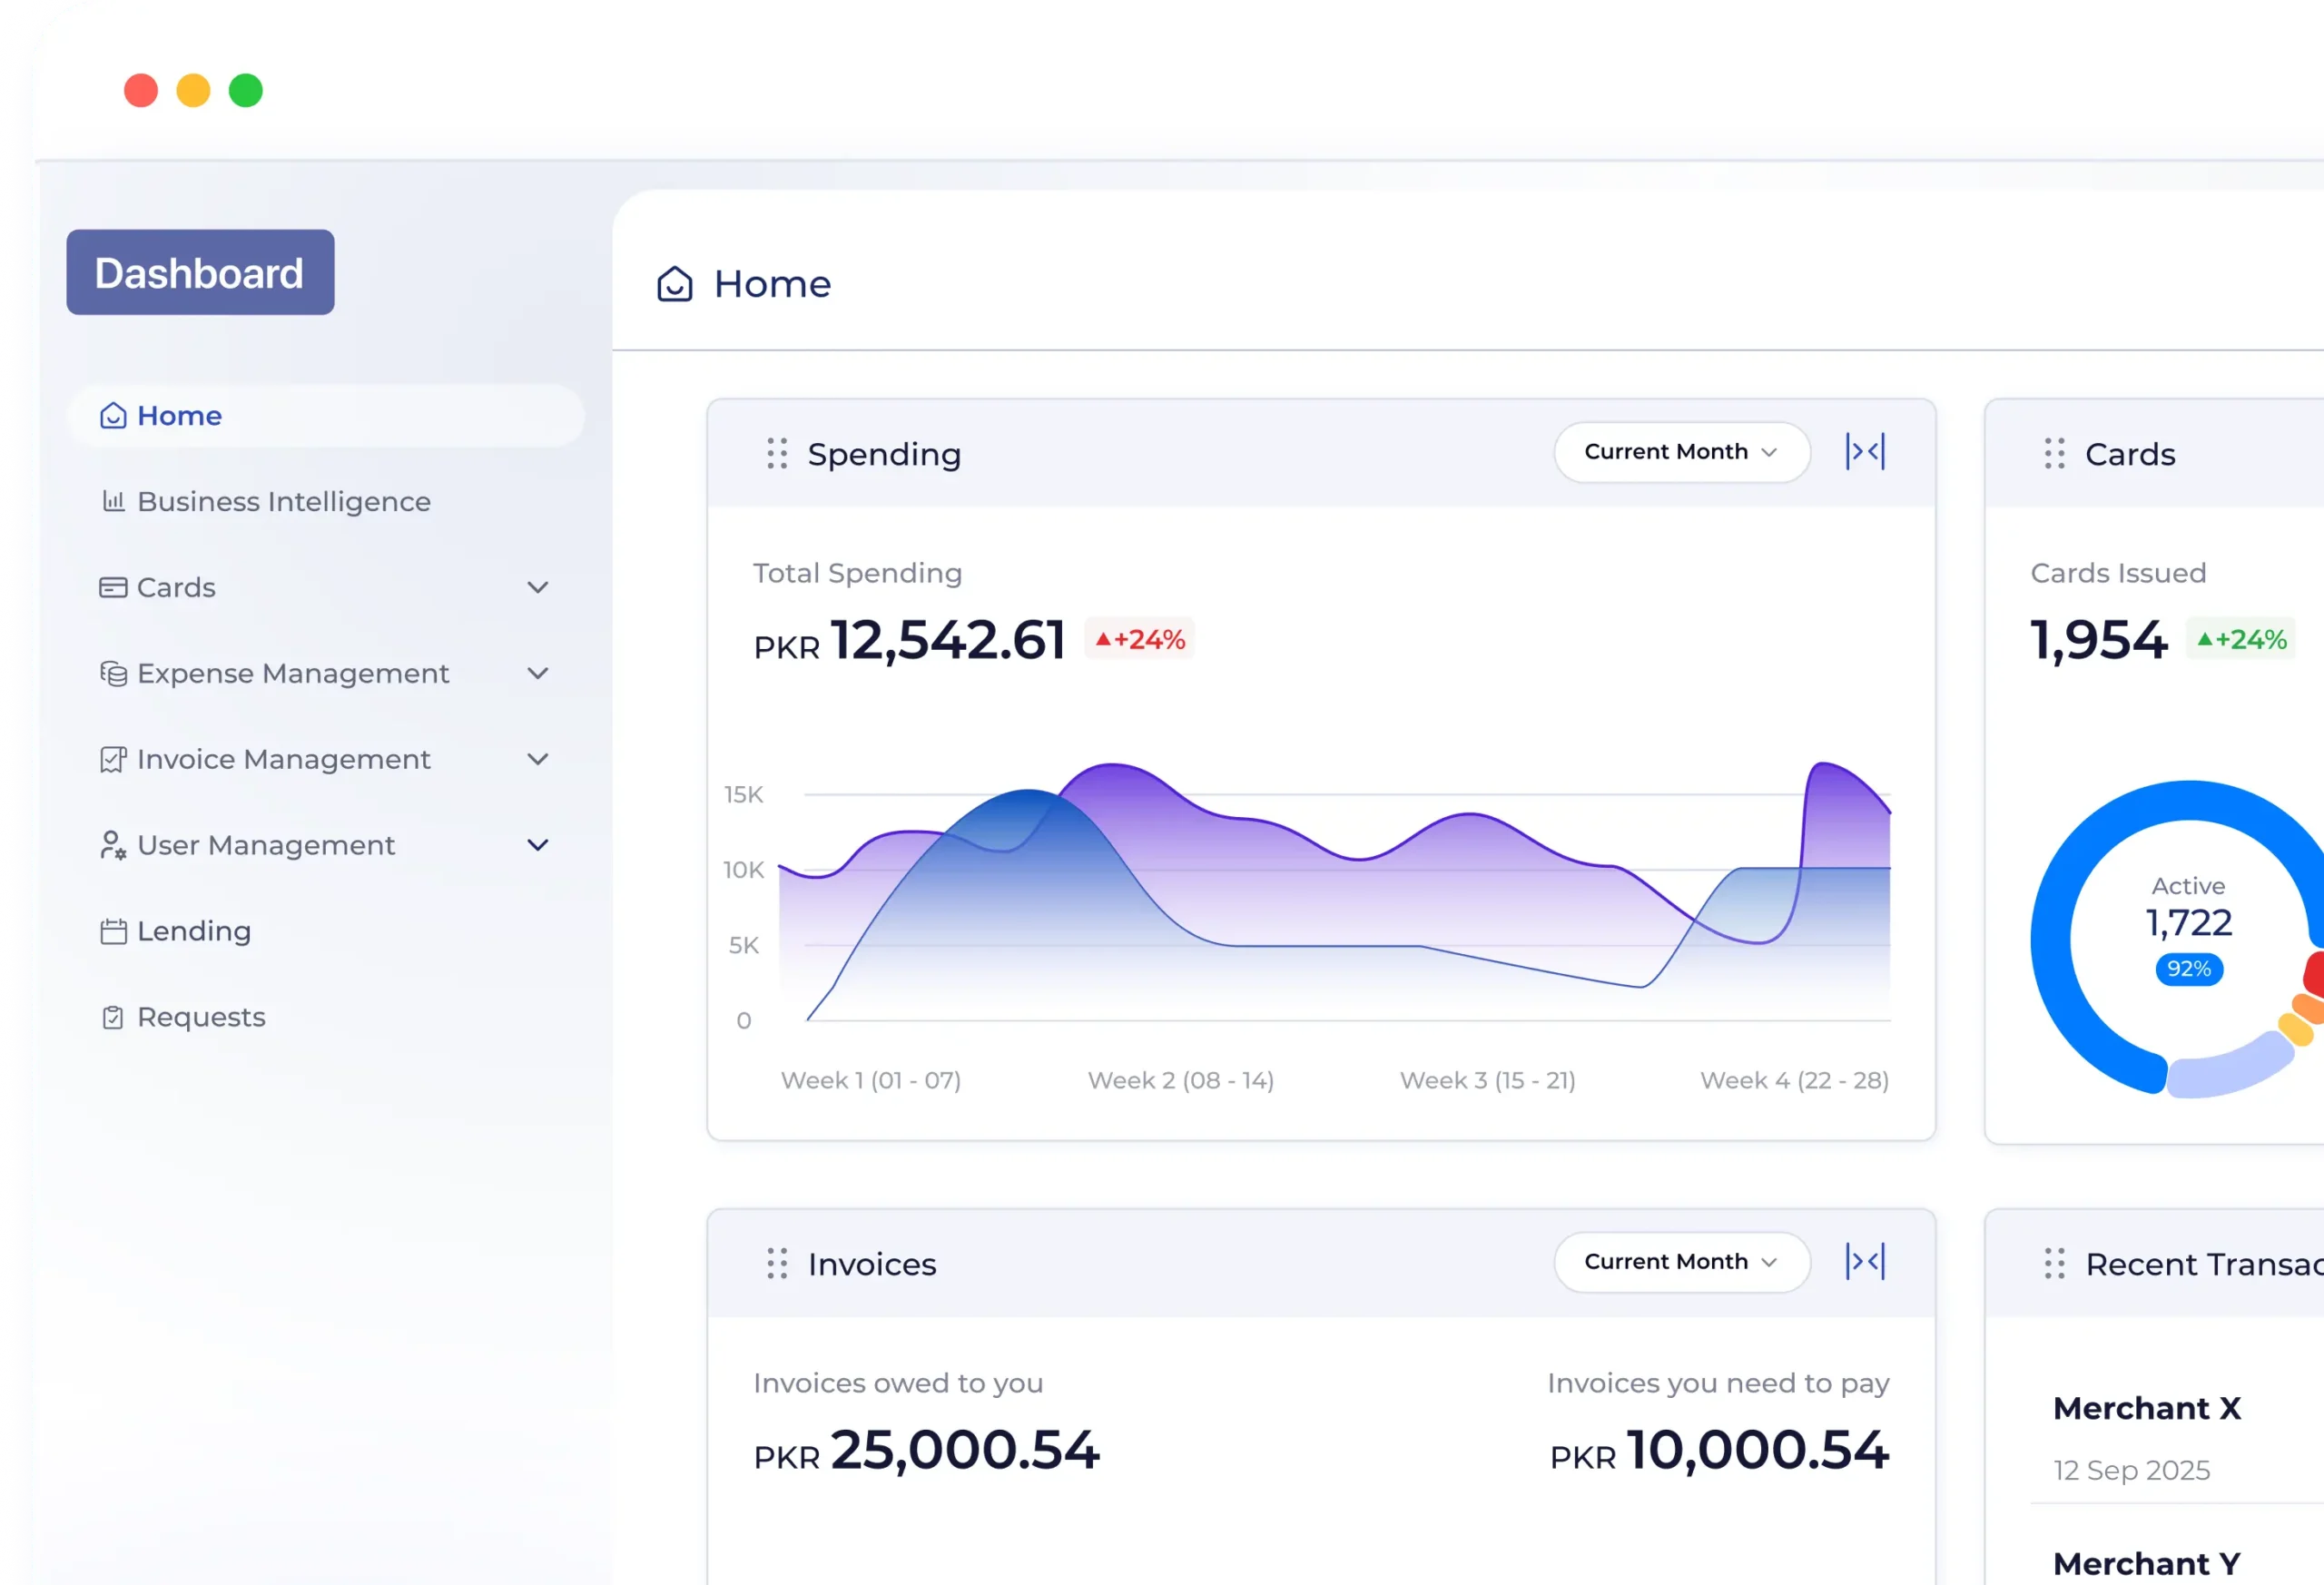Collapse the Invoices widget using its icon
This screenshot has width=2324, height=1585.
[x=1865, y=1262]
